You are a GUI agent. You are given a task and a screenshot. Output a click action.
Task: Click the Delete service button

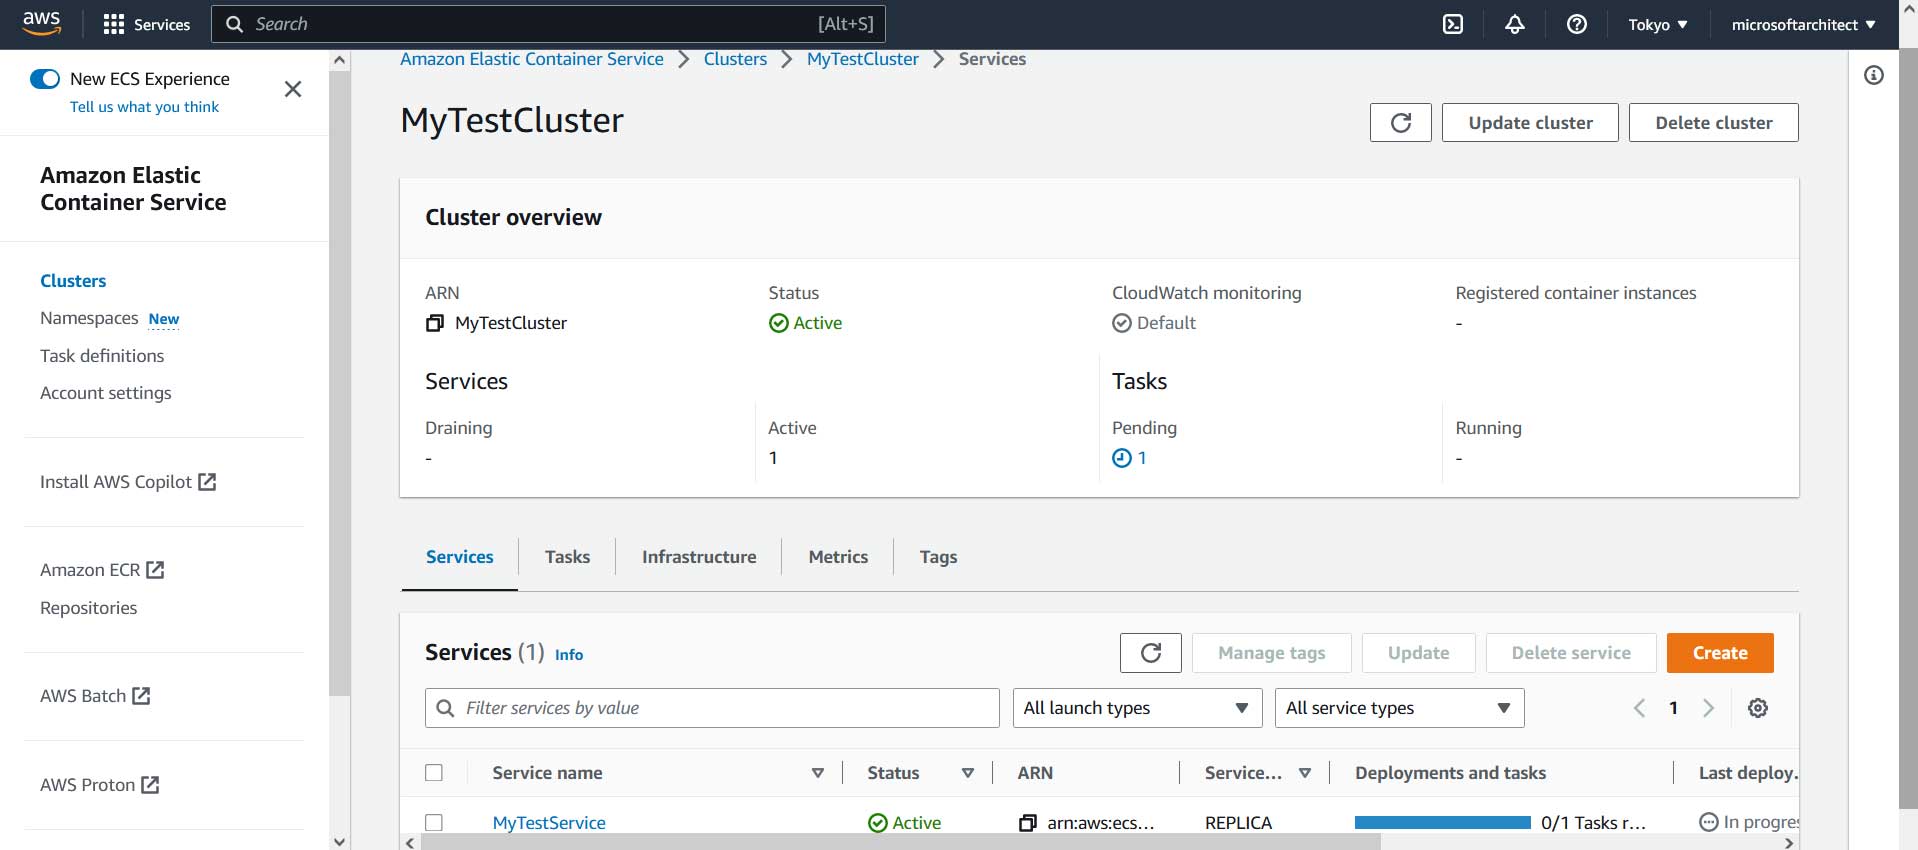tap(1571, 653)
